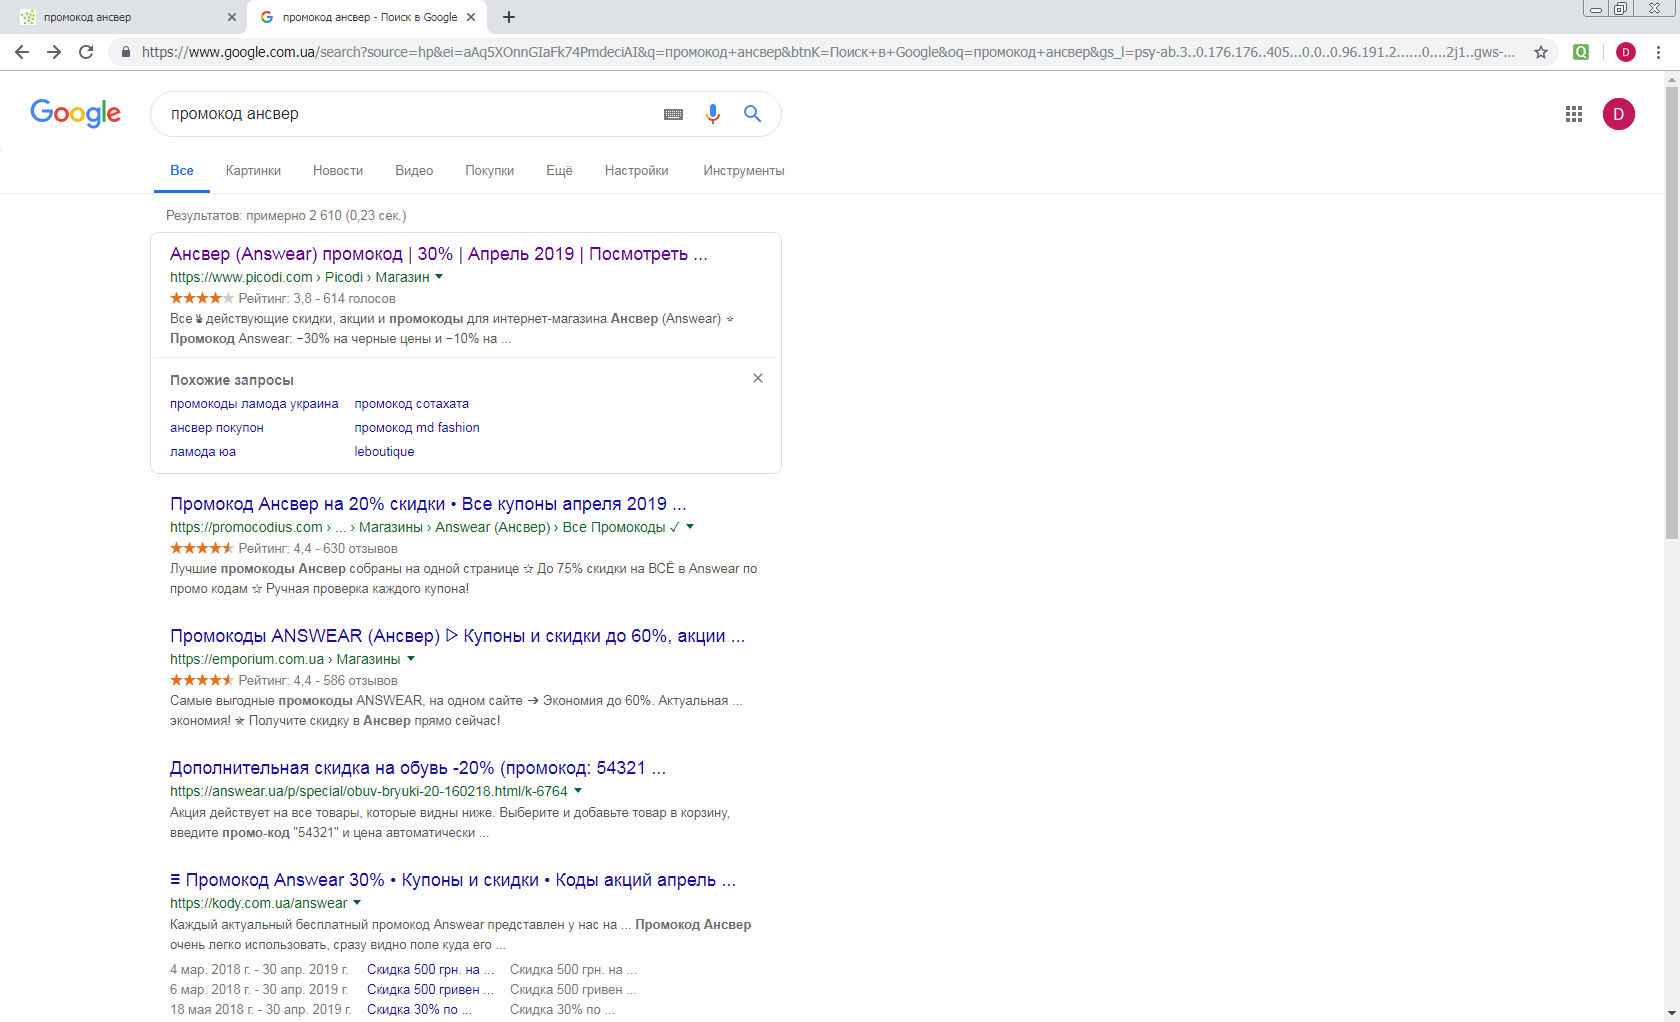Open 'Инструменты' search tools
Screen dimensions: 1680x1022
pos(744,171)
